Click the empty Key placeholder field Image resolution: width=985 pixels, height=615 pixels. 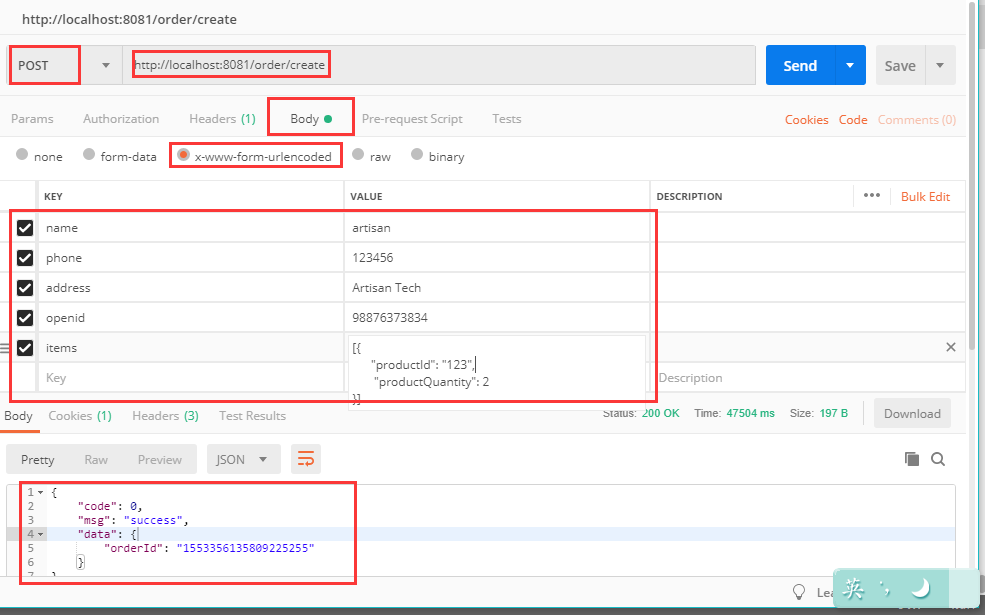191,378
